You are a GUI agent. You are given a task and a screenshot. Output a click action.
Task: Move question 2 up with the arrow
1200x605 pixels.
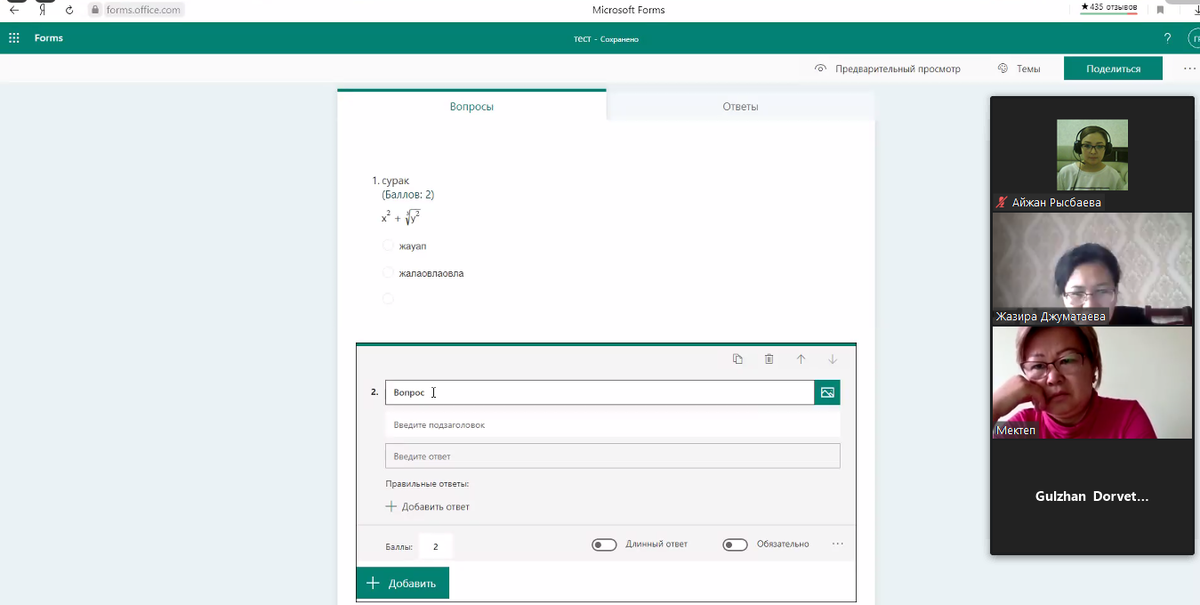click(801, 359)
